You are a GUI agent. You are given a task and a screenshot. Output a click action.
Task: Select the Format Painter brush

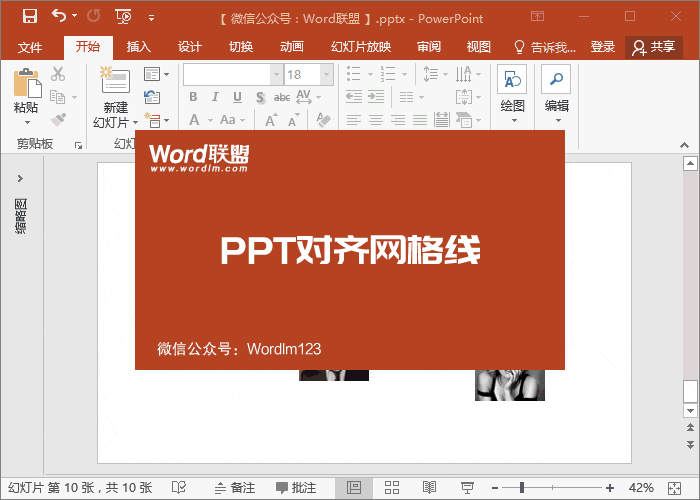[58, 120]
